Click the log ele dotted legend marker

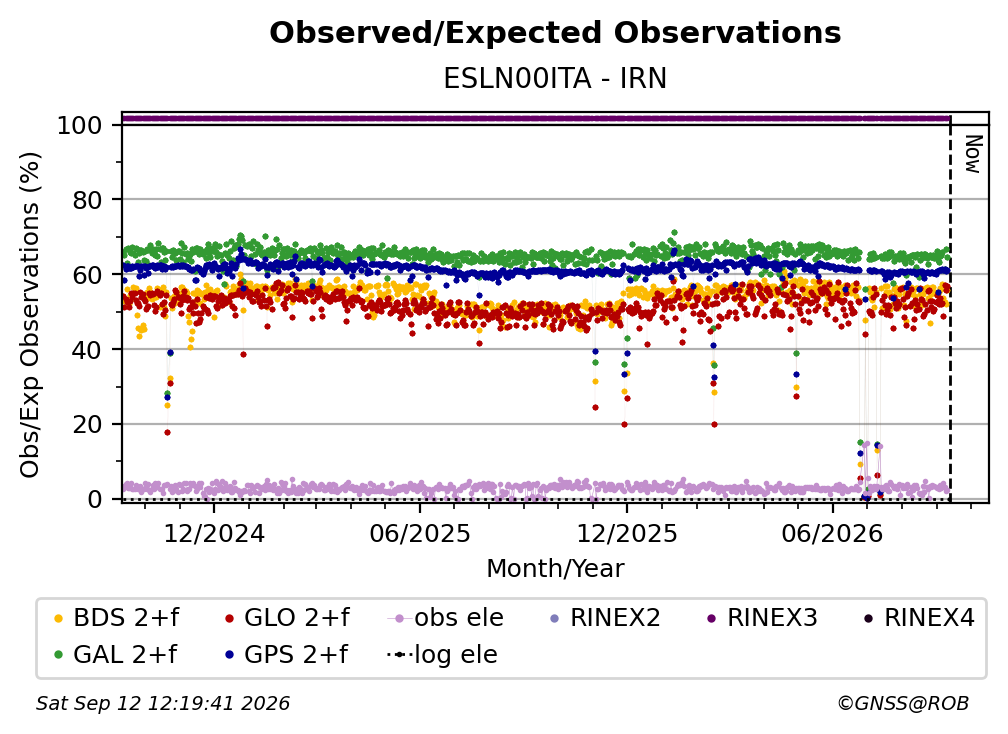click(399, 655)
